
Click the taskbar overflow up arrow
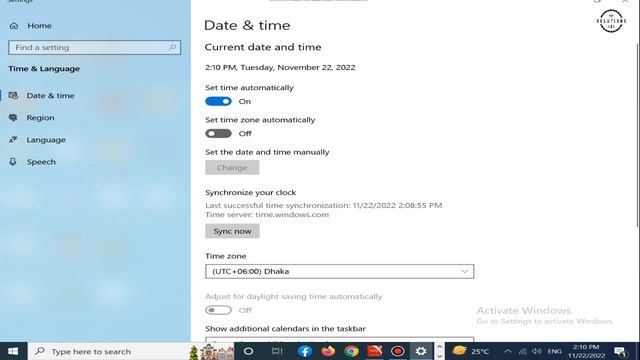pos(439,347)
